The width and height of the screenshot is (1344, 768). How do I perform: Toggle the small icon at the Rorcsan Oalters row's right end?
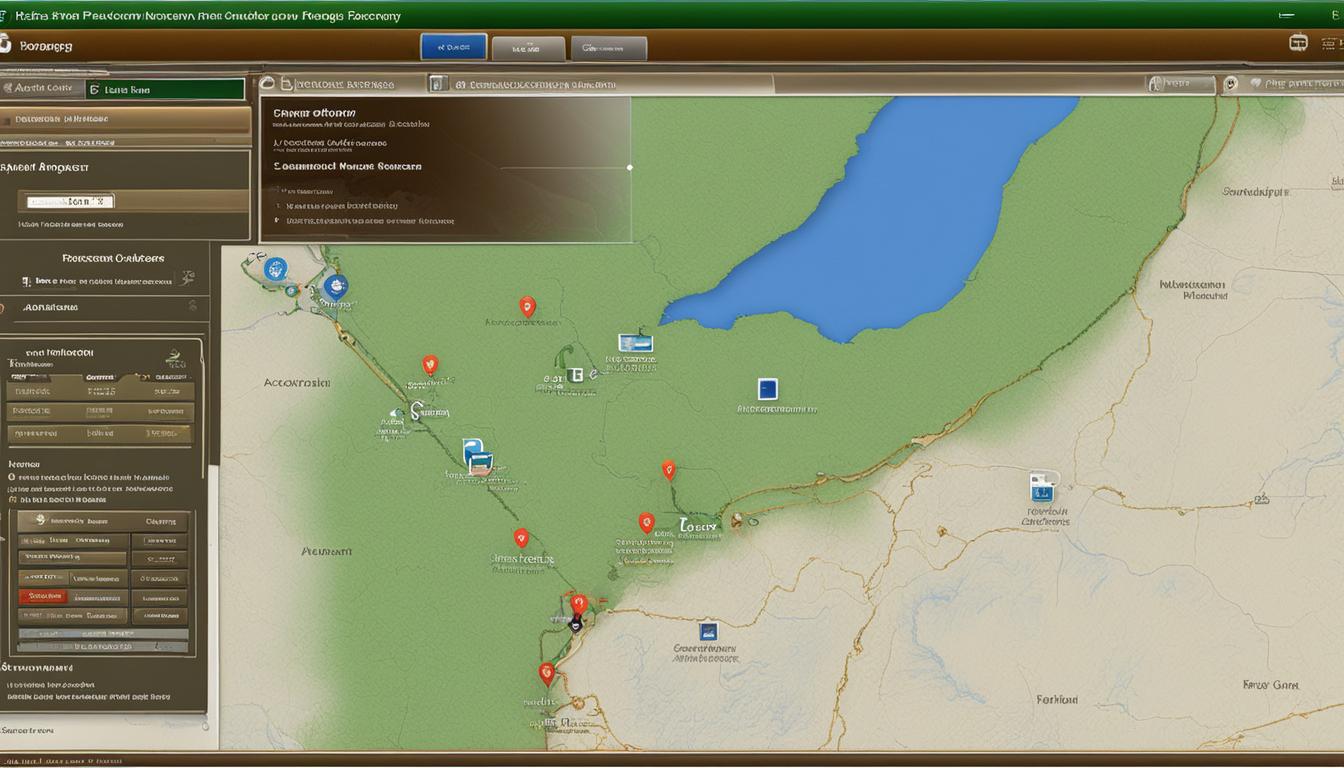(186, 278)
